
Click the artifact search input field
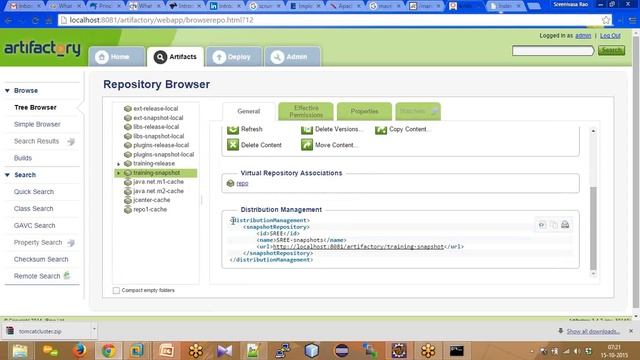click(553, 50)
